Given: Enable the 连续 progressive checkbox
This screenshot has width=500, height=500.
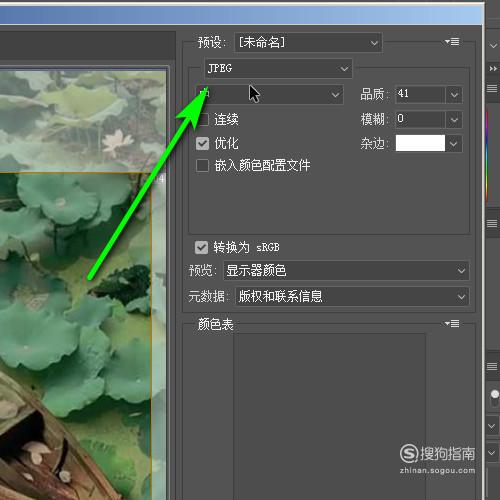Looking at the screenshot, I should click(203, 119).
